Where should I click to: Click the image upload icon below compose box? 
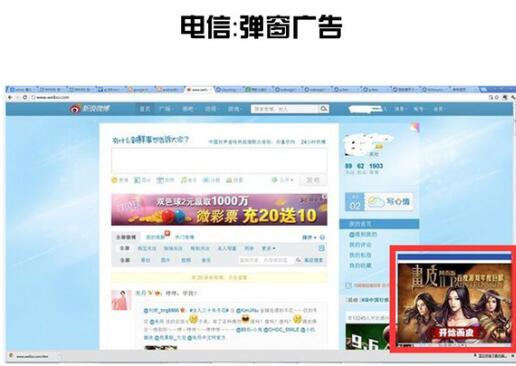click(137, 180)
